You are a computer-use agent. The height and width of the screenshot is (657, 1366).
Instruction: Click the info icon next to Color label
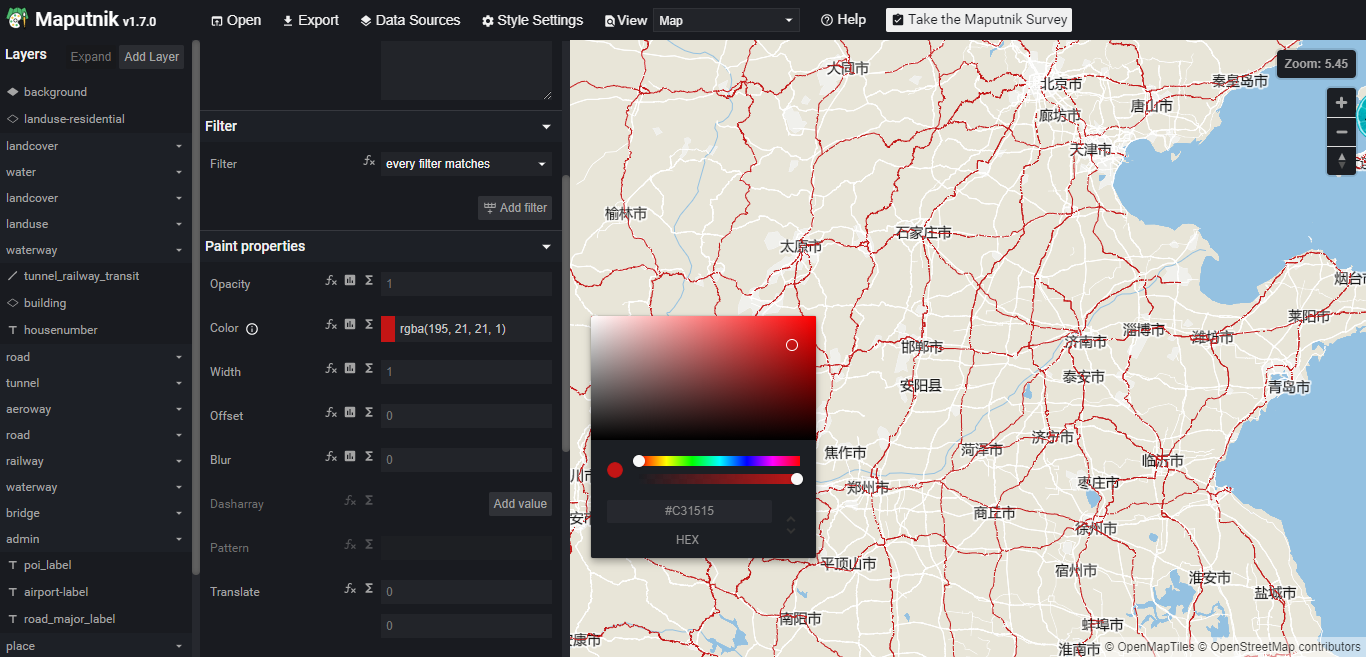251,328
